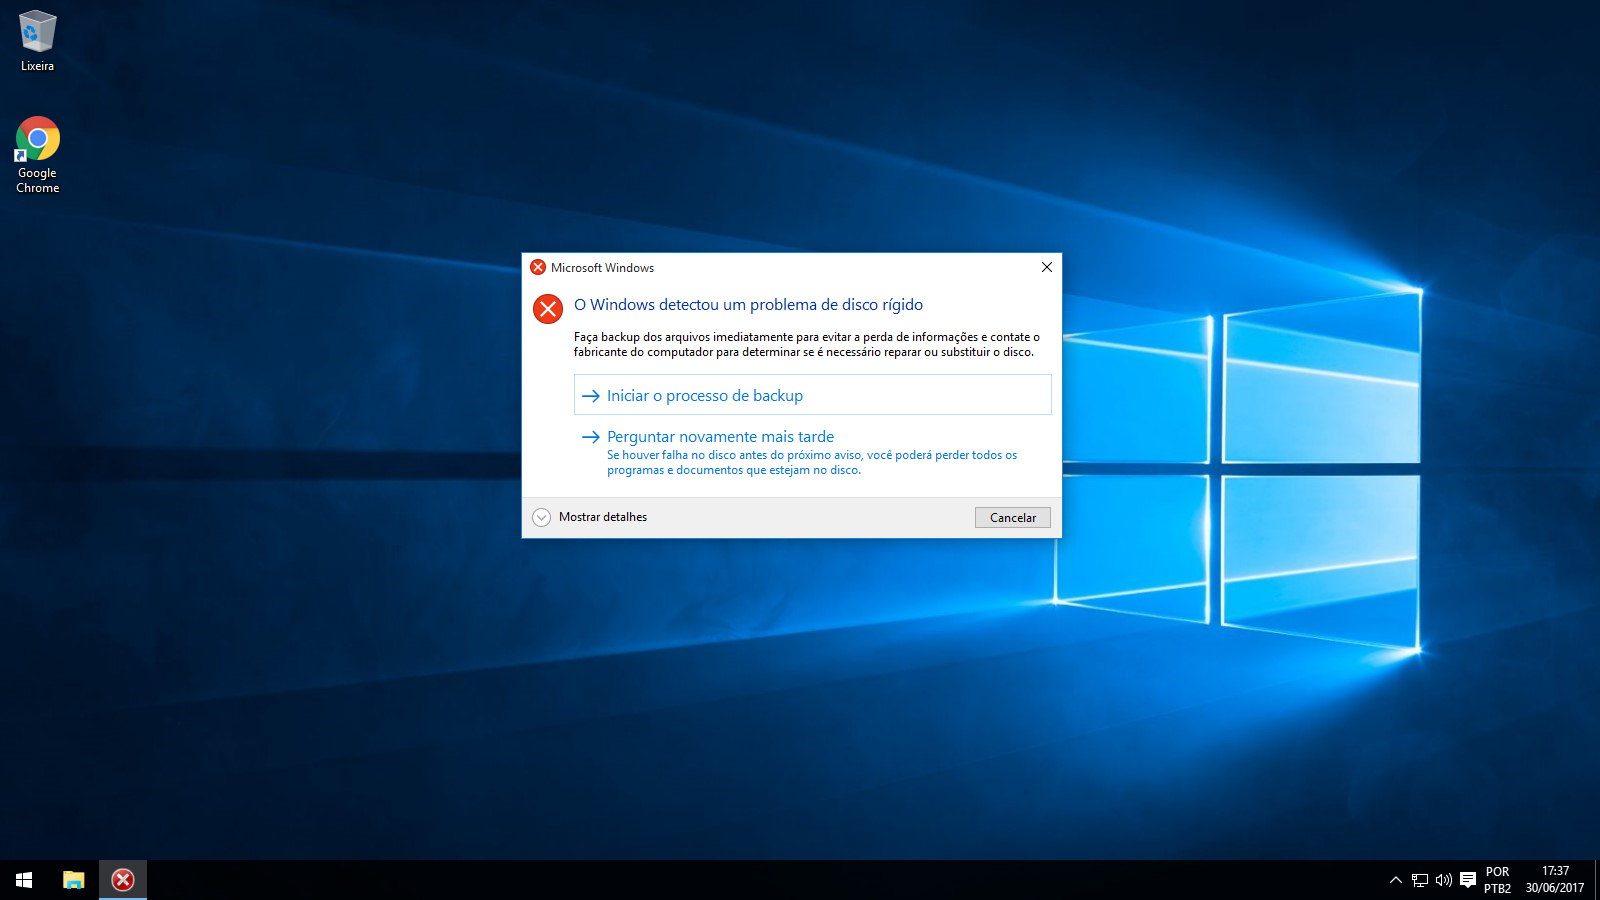1600x900 pixels.
Task: Open the clock showing 17:37
Action: click(1555, 880)
